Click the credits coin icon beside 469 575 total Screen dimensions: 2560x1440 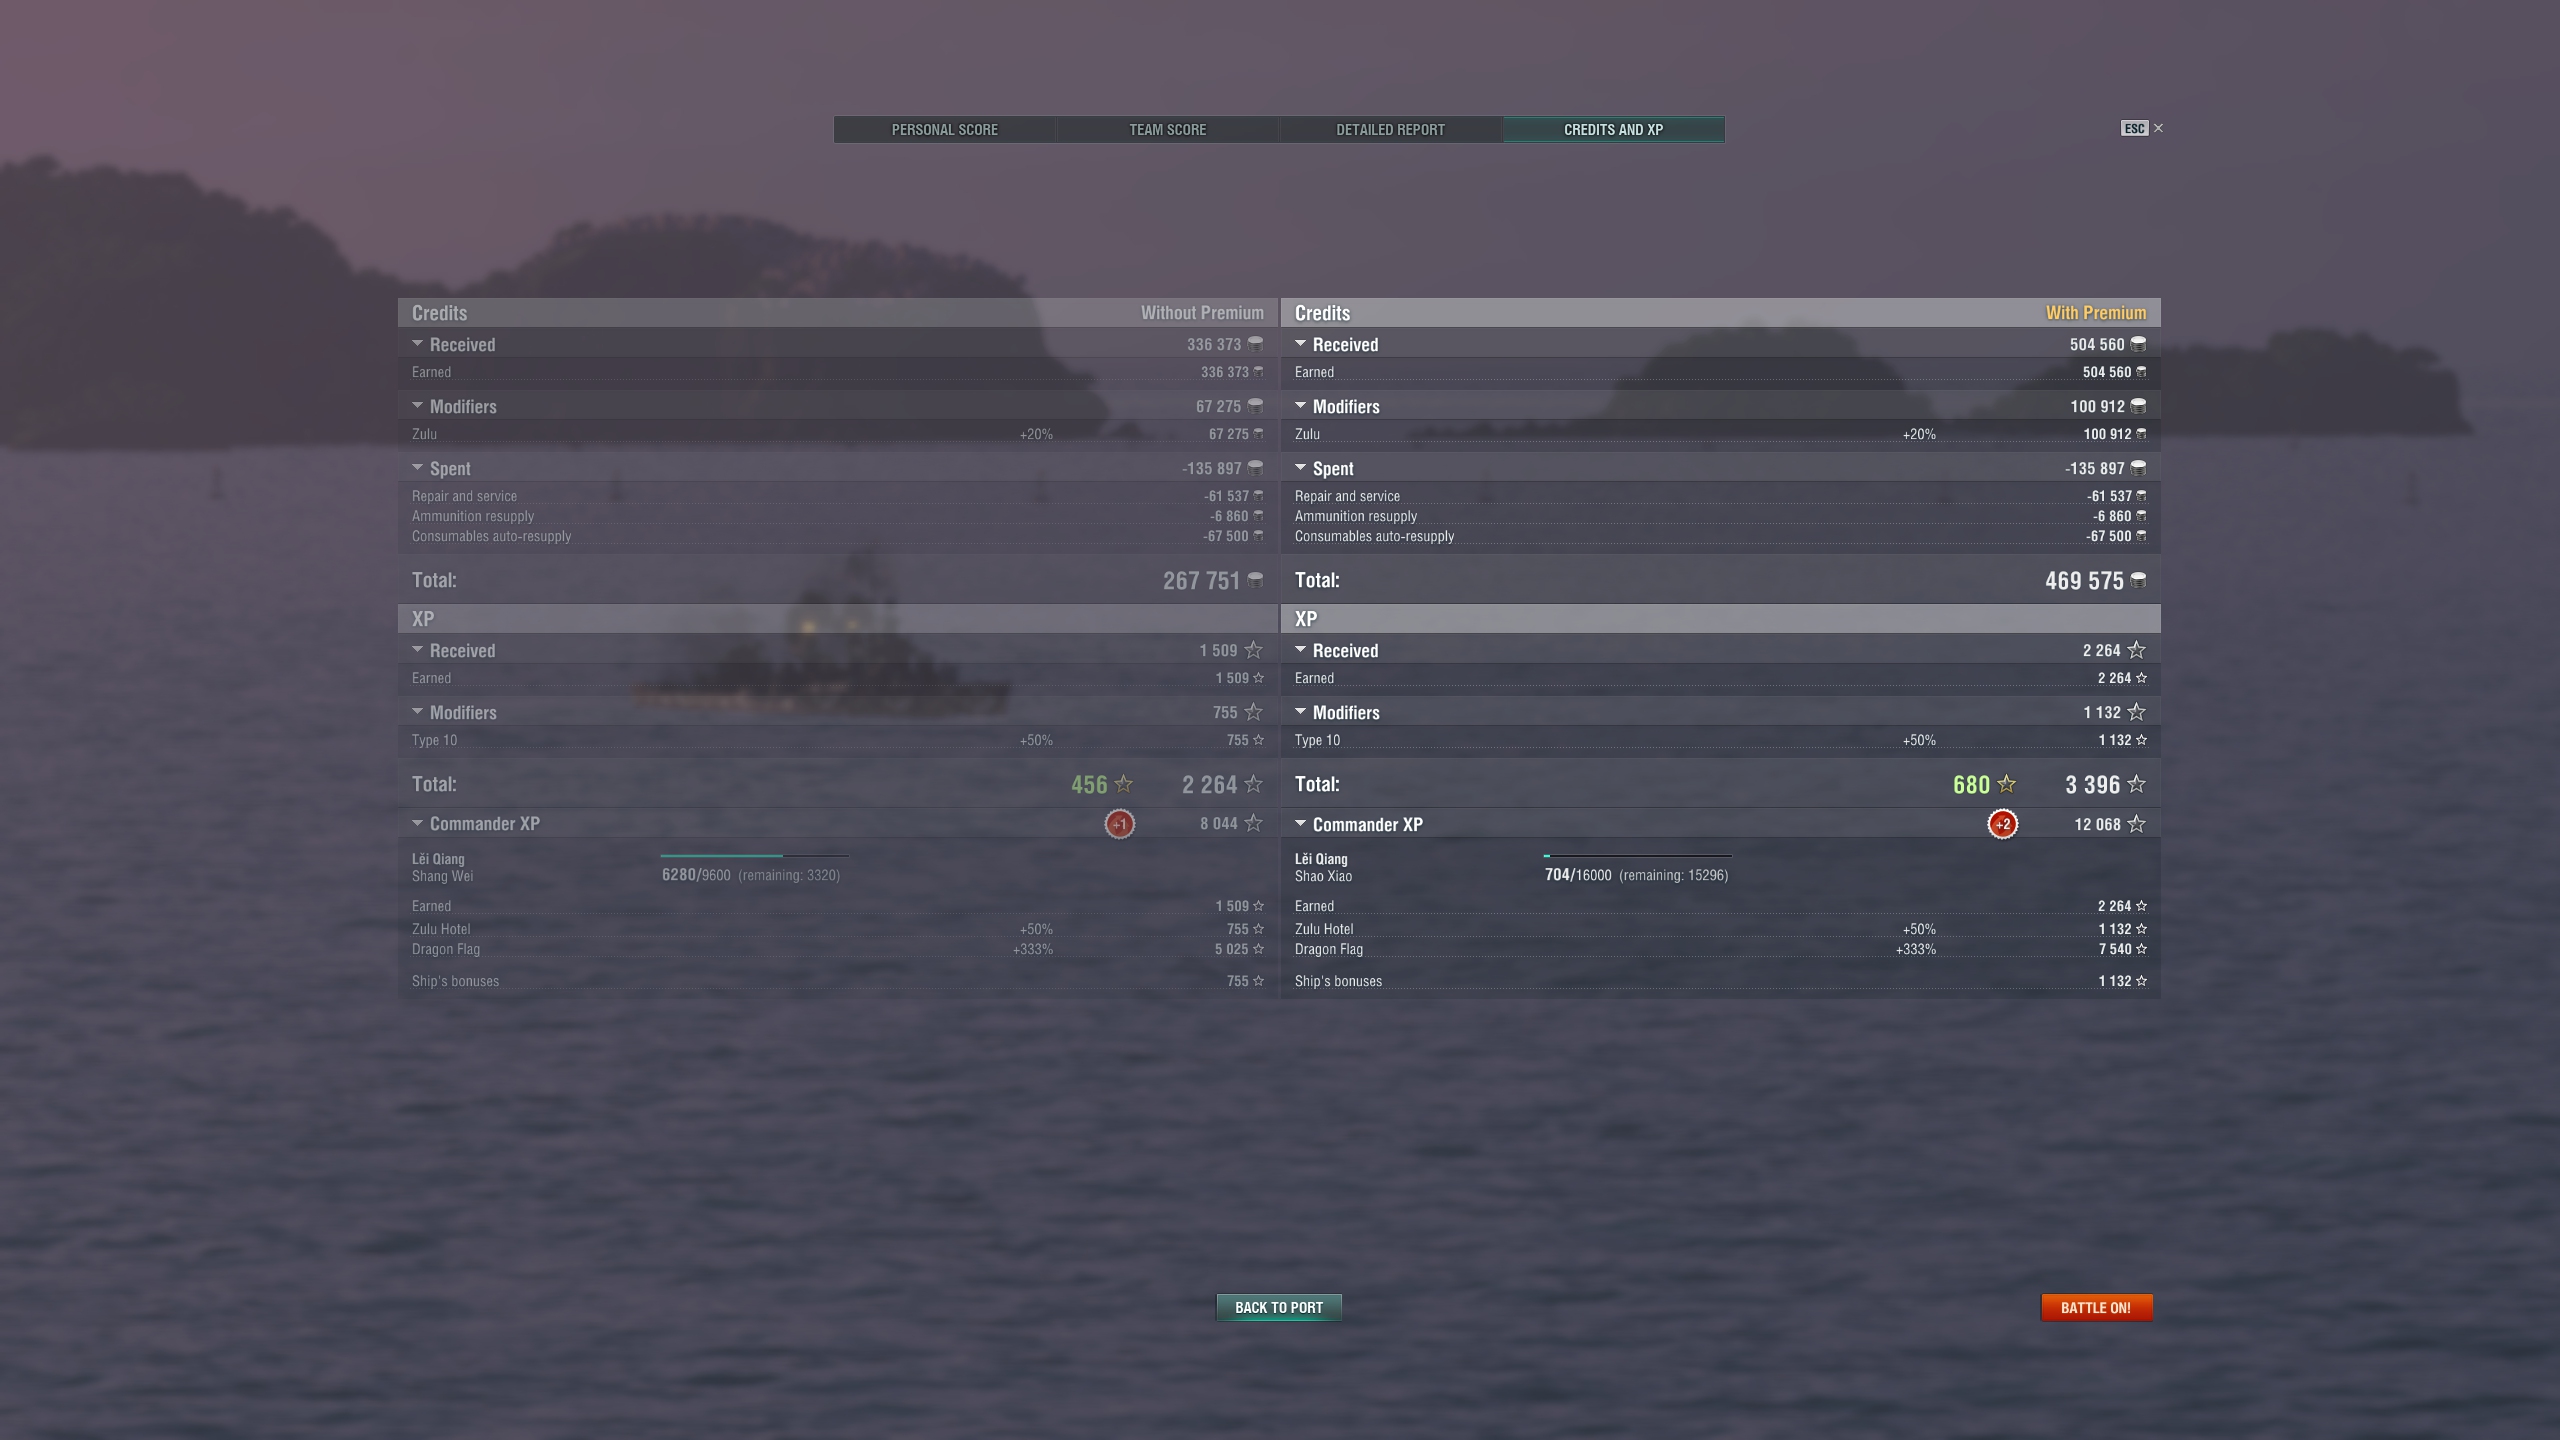point(2138,580)
